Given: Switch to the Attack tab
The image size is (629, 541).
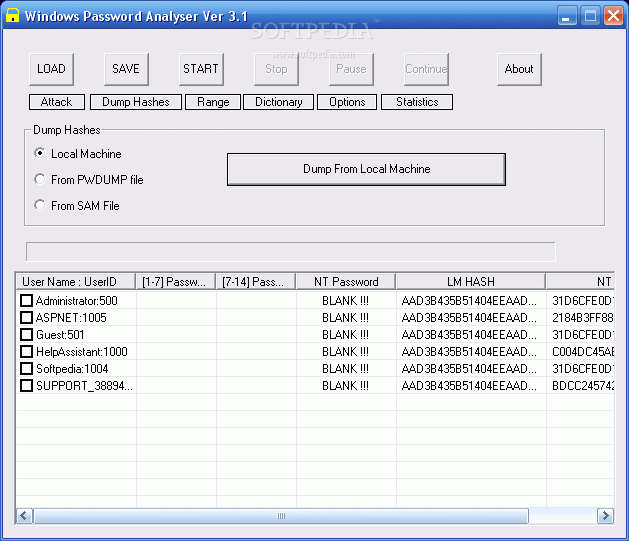Looking at the screenshot, I should 57,102.
